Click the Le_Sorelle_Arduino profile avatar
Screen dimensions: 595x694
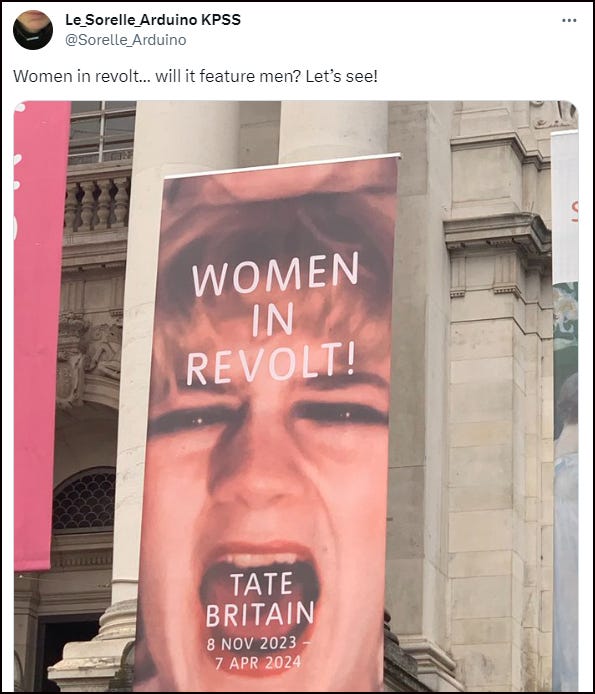pos(33,30)
